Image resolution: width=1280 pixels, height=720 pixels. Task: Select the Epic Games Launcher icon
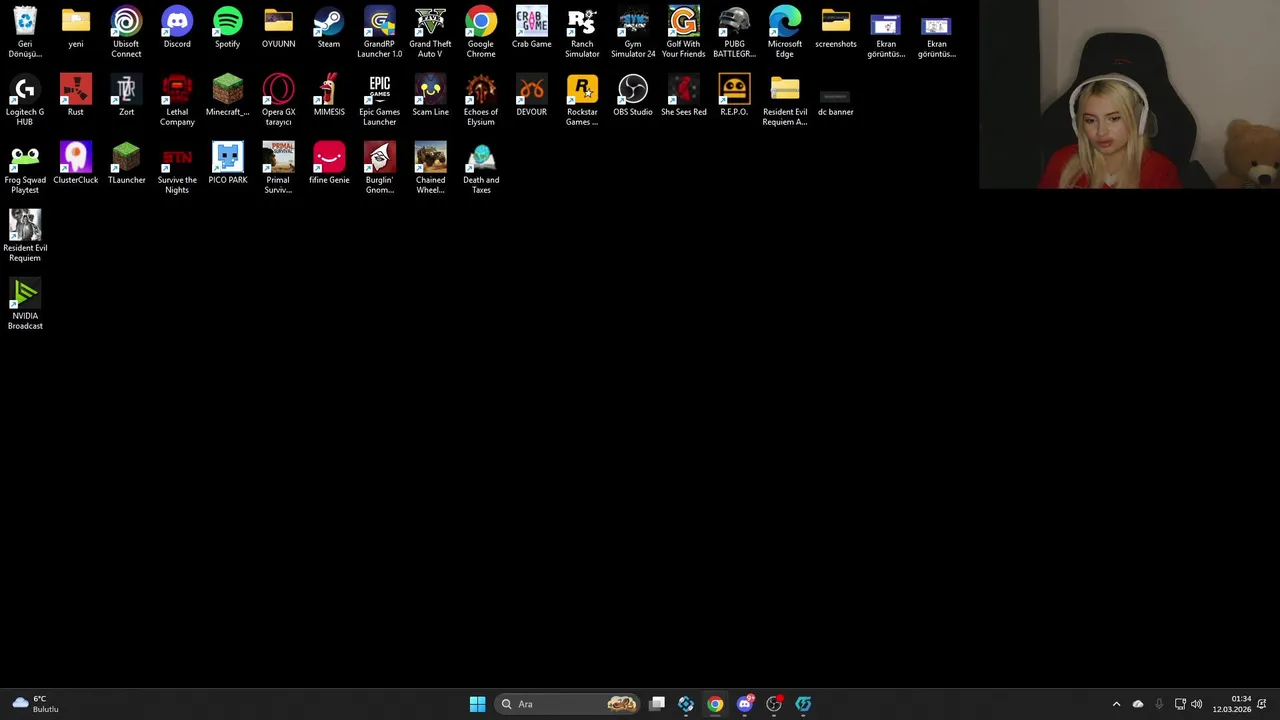[x=379, y=100]
